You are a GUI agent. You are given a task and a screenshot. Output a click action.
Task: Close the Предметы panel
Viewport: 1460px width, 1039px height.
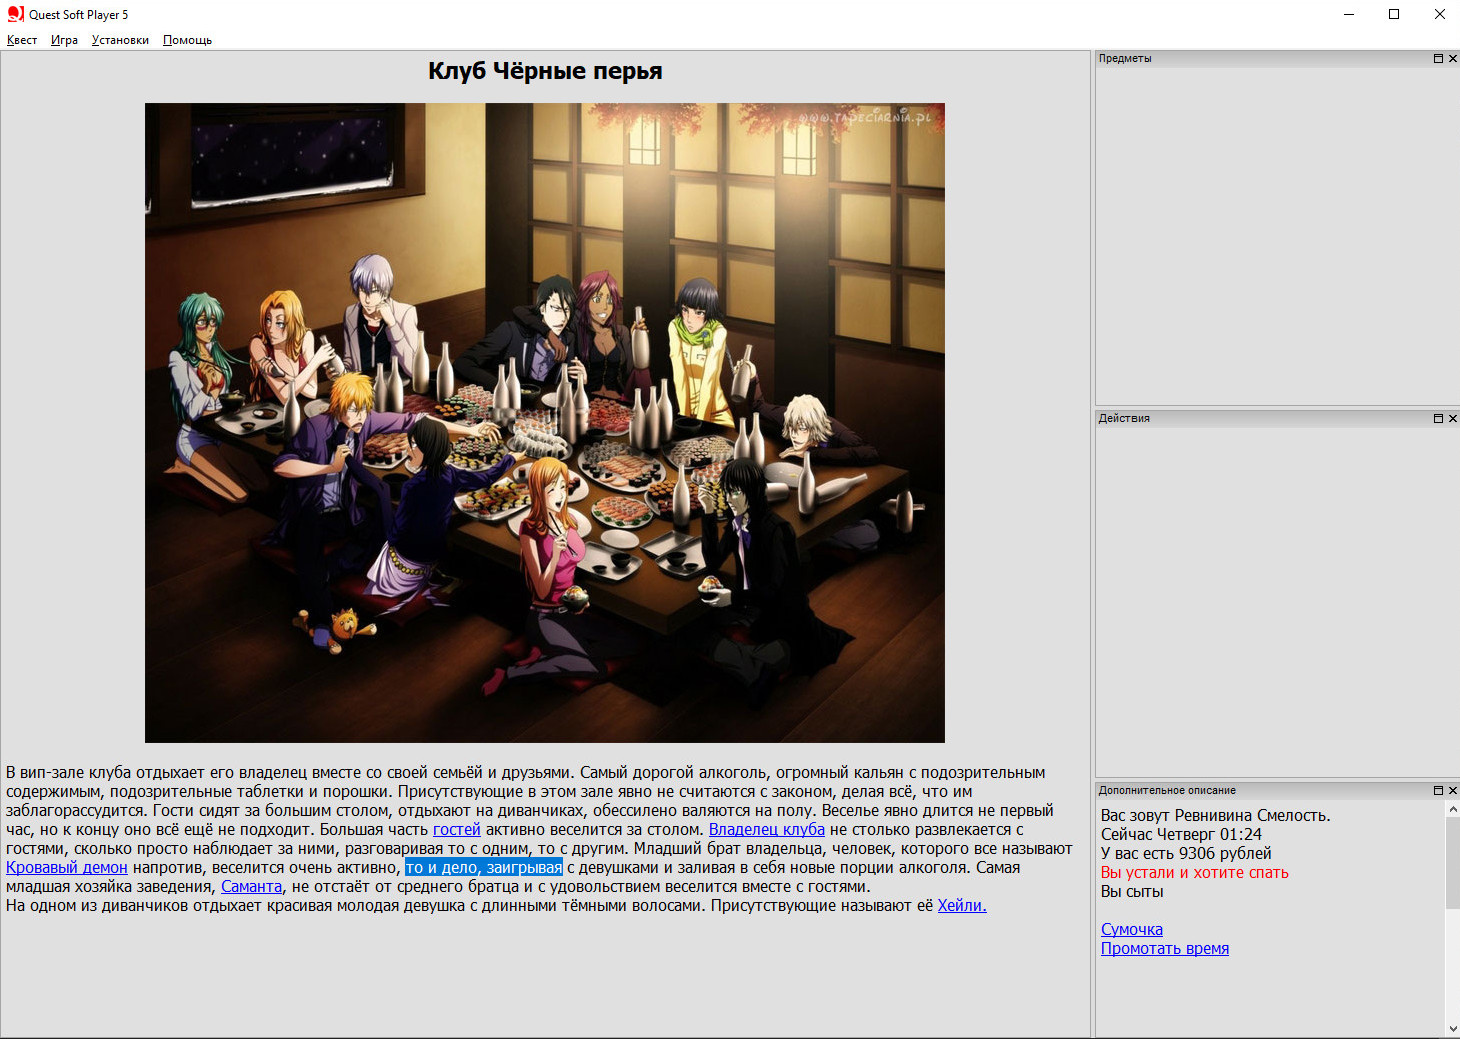click(x=1453, y=59)
